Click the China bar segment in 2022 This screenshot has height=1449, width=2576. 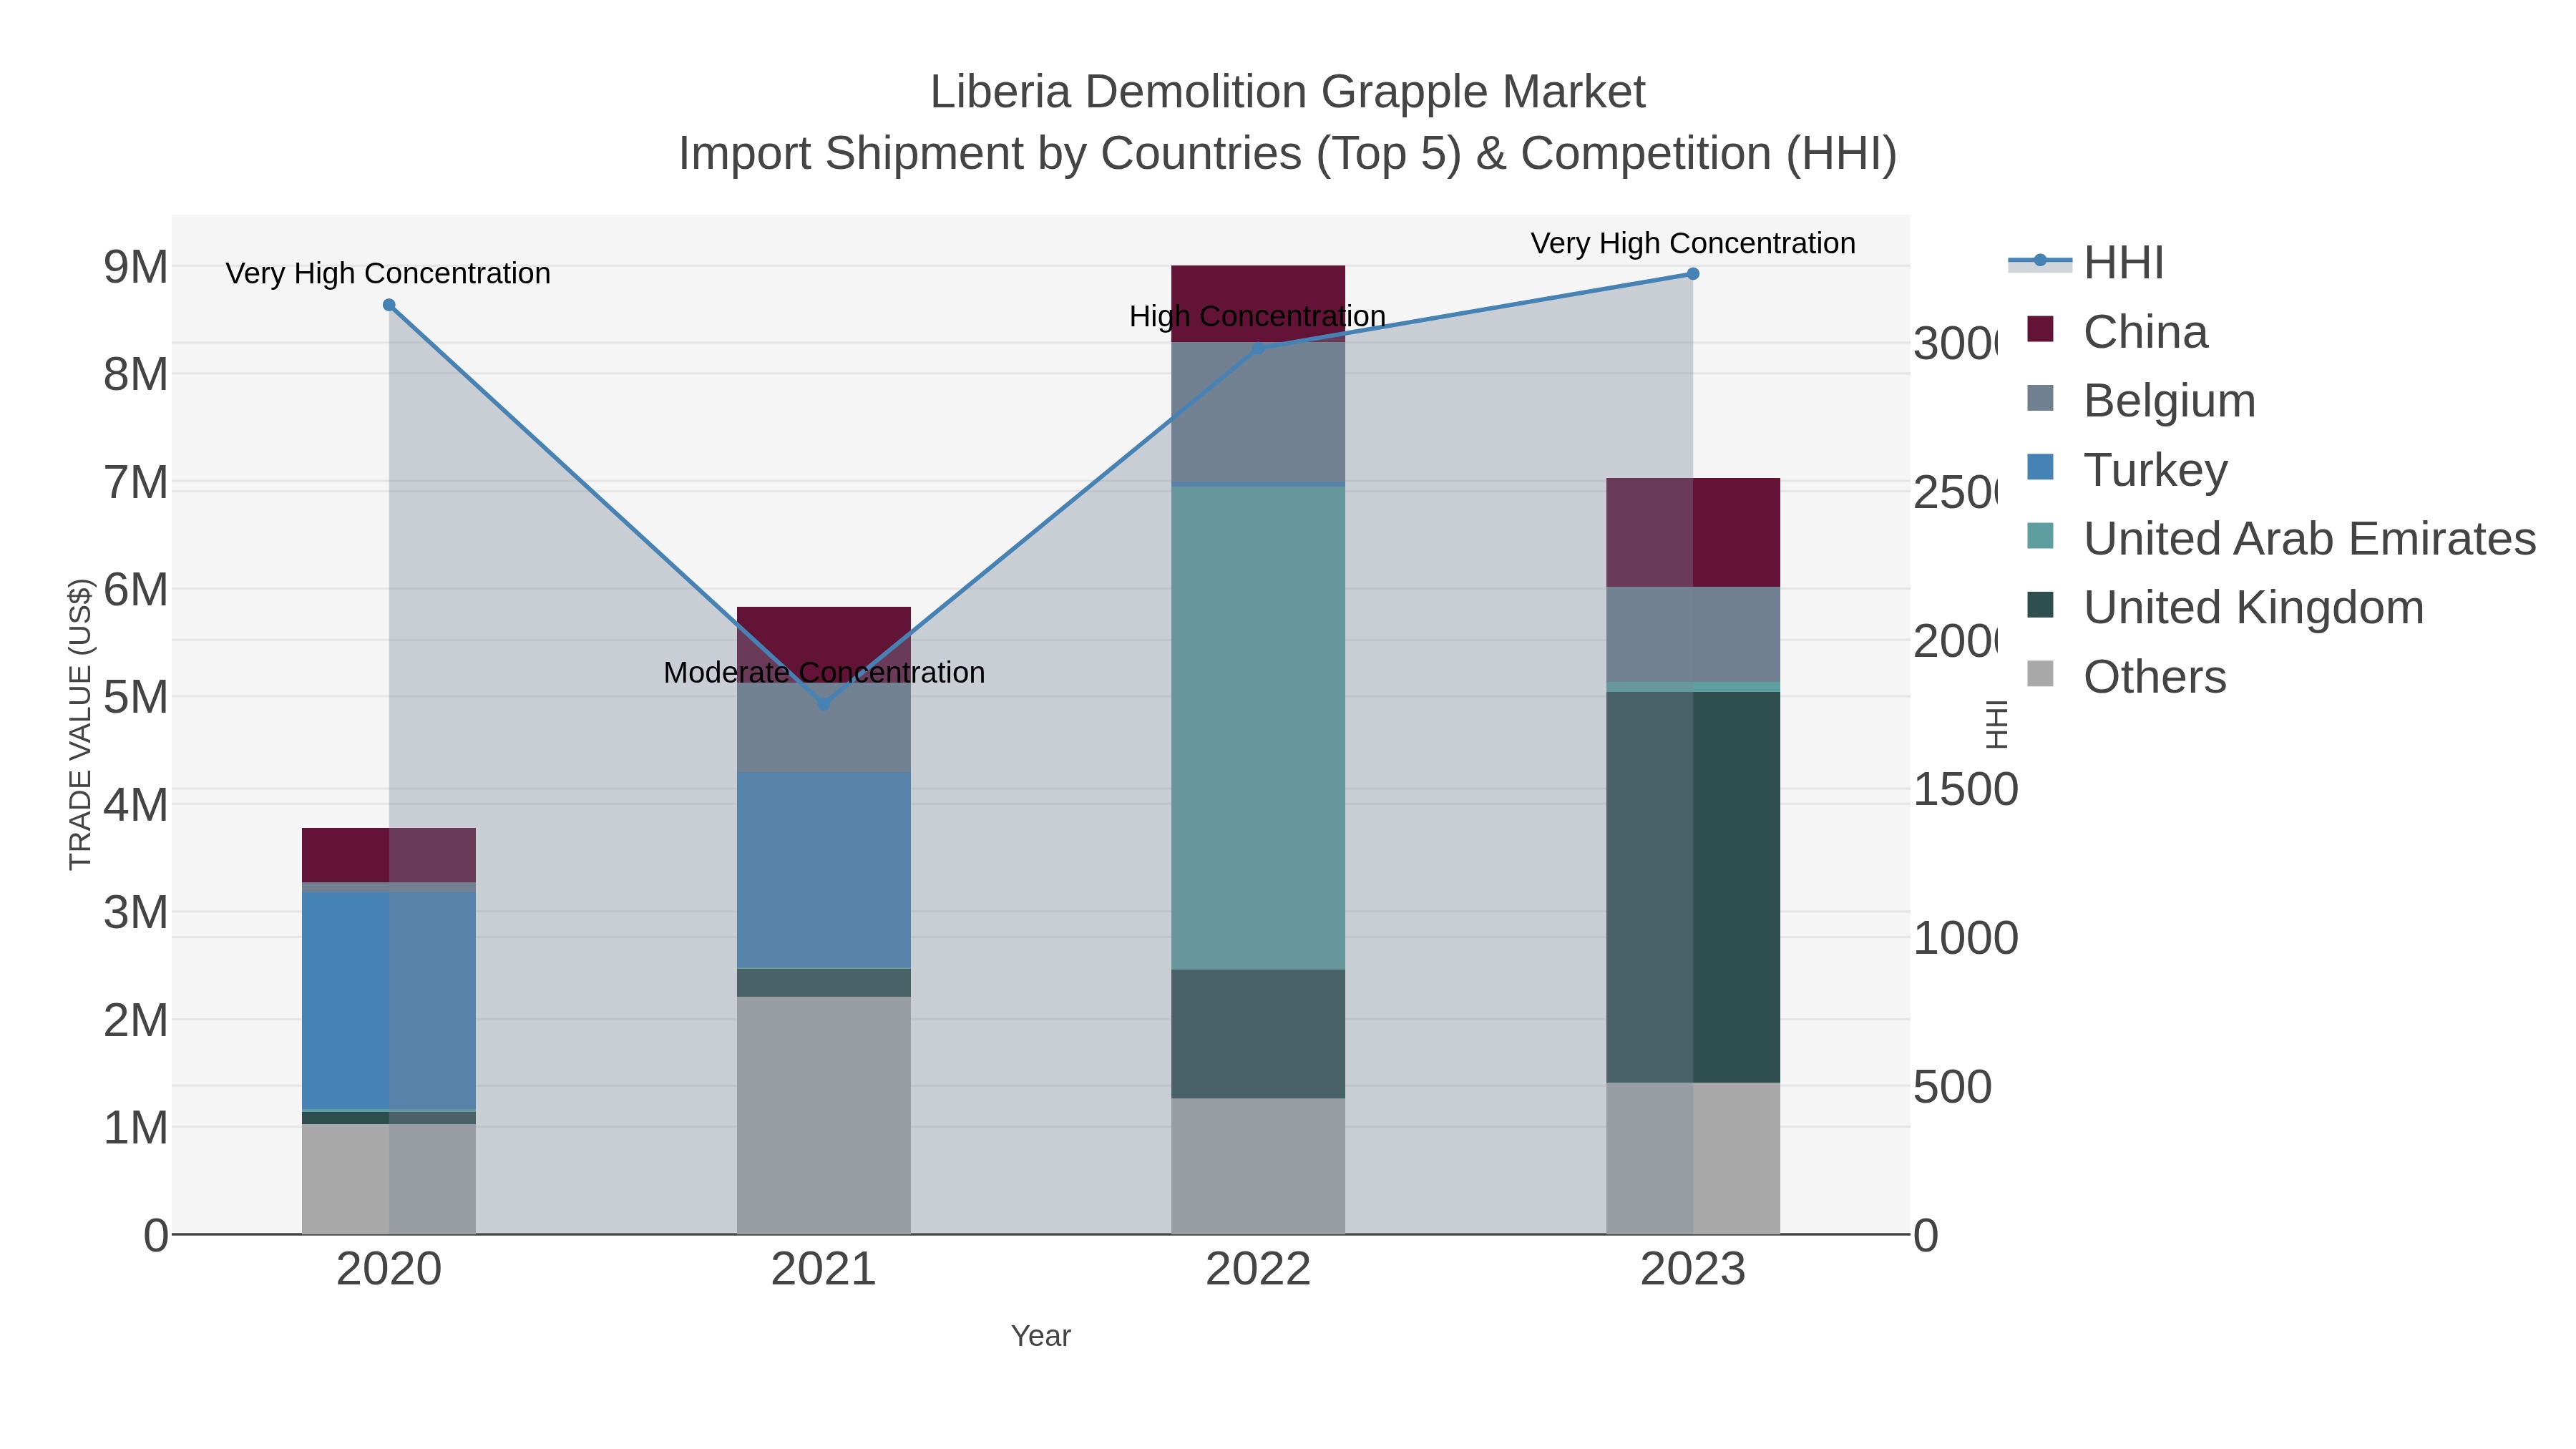[1258, 304]
